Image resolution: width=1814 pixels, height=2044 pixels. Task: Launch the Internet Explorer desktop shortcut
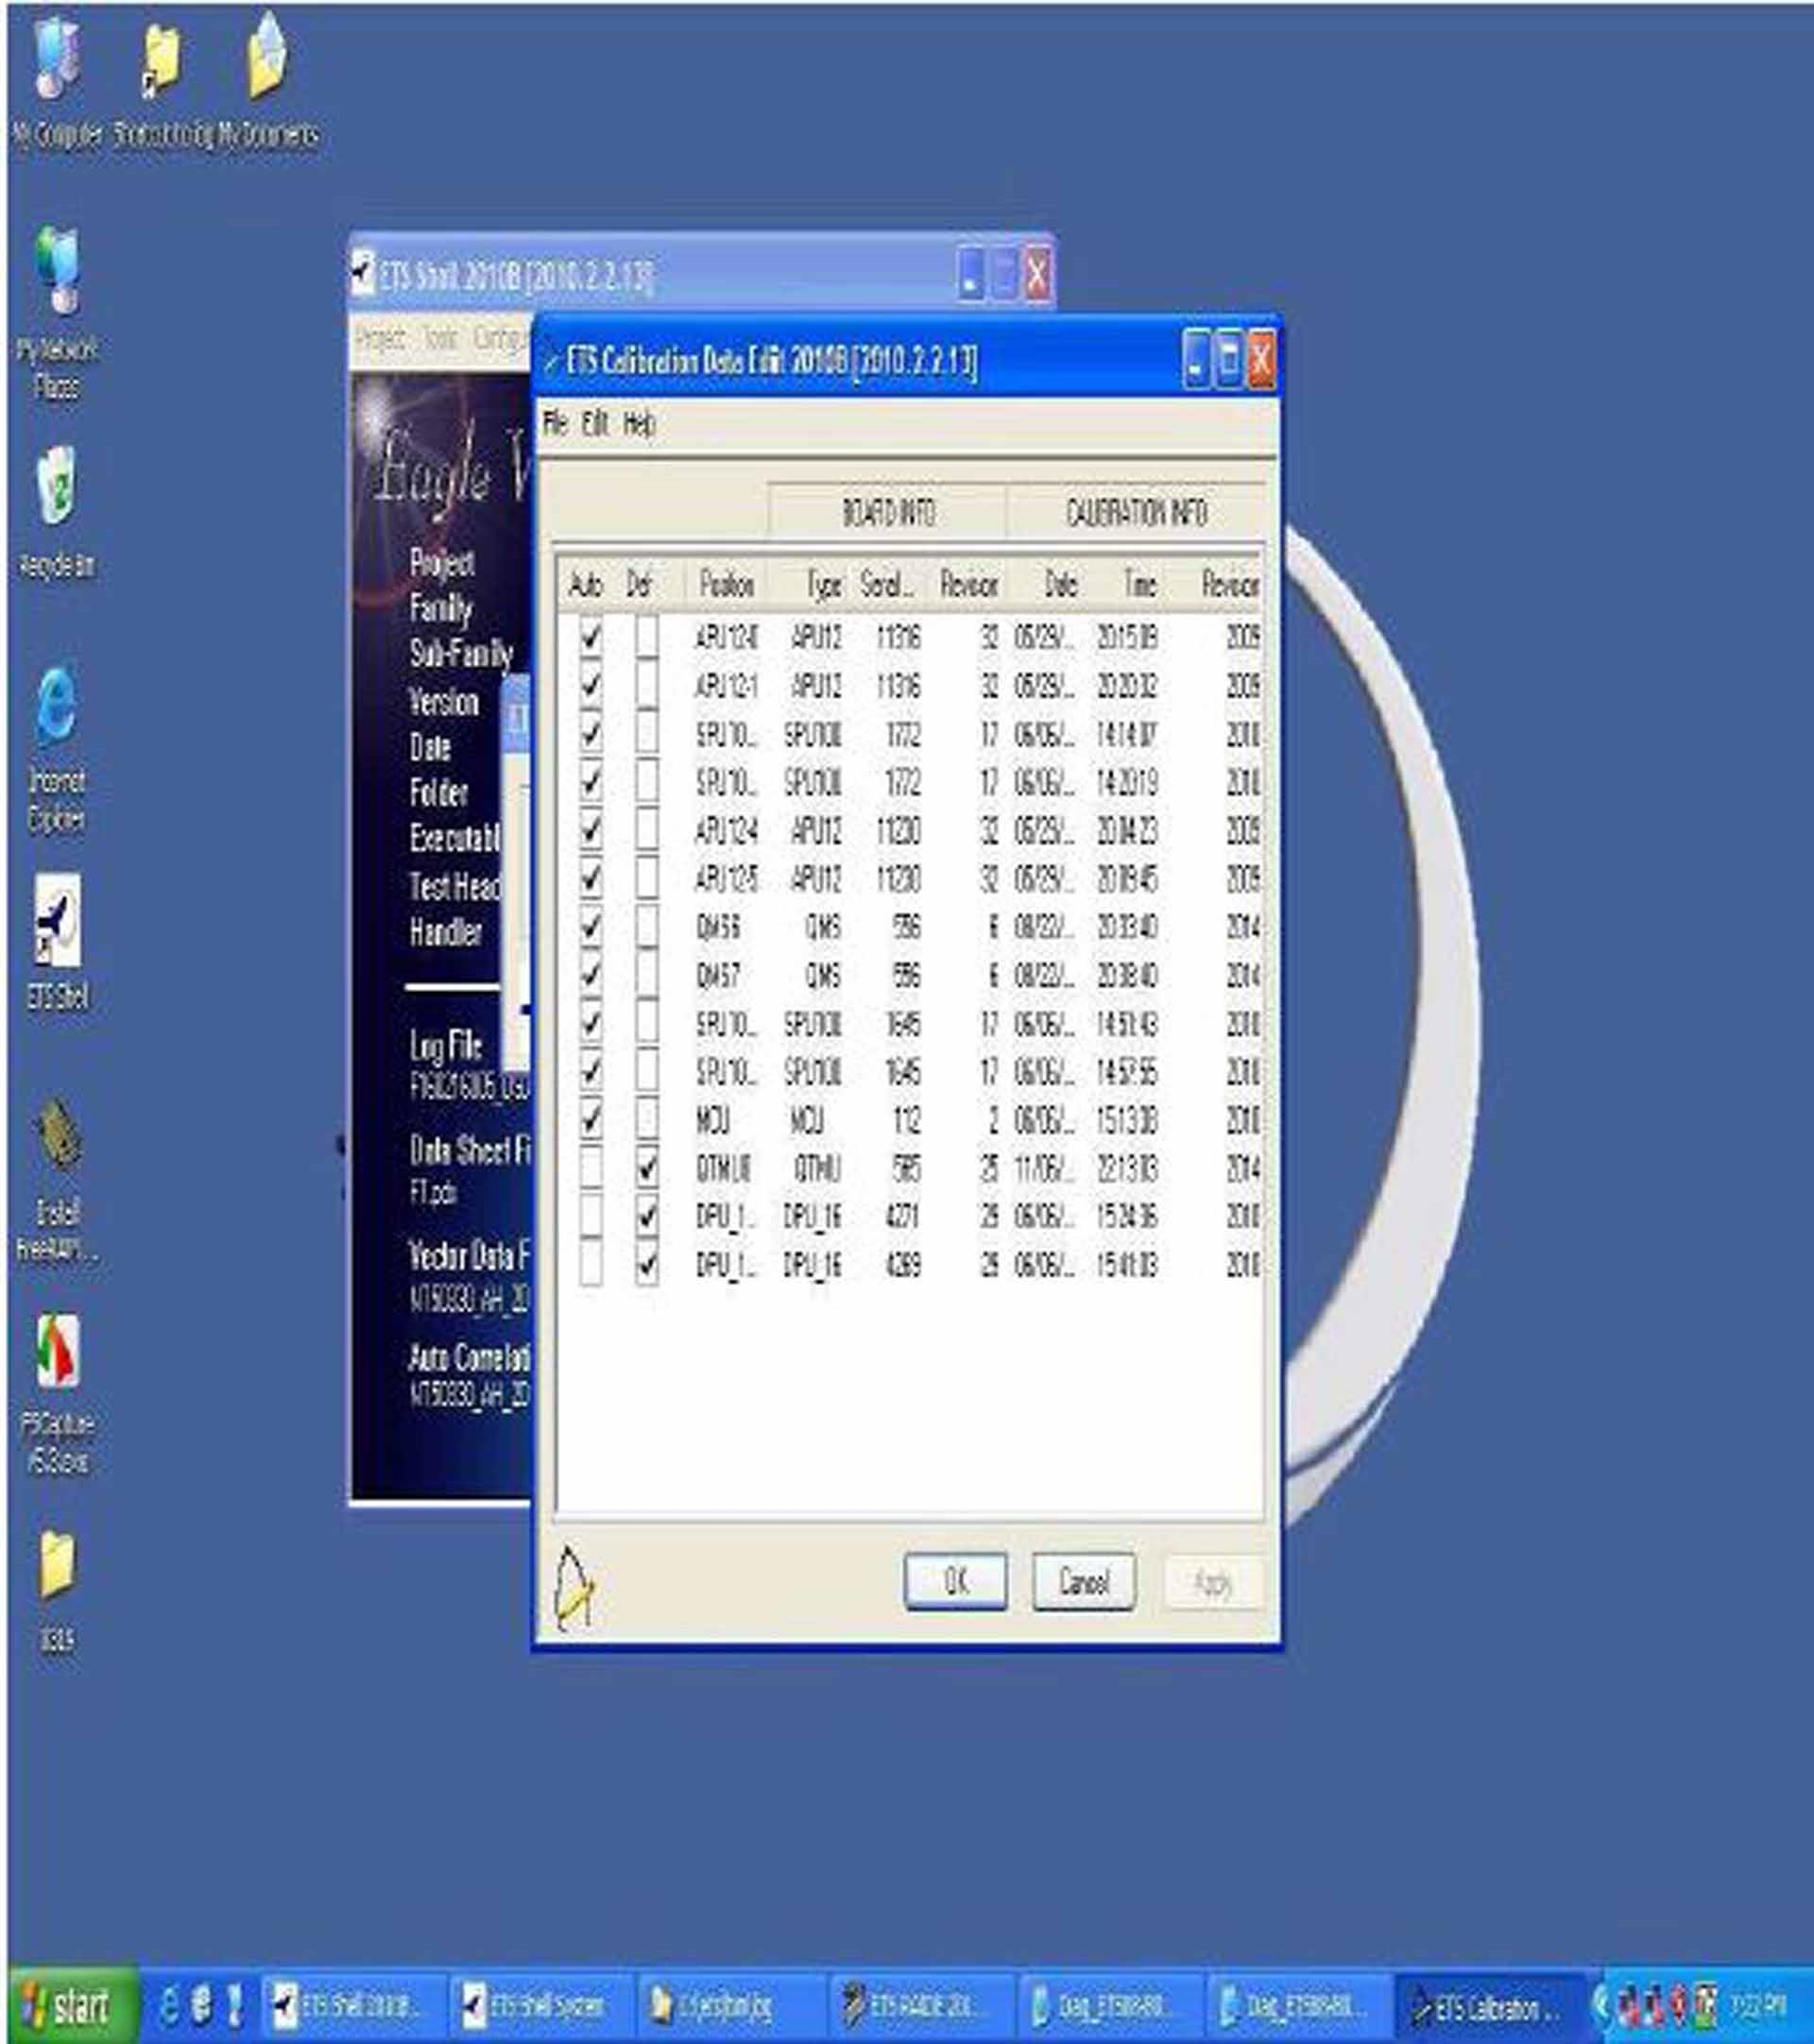point(57,706)
